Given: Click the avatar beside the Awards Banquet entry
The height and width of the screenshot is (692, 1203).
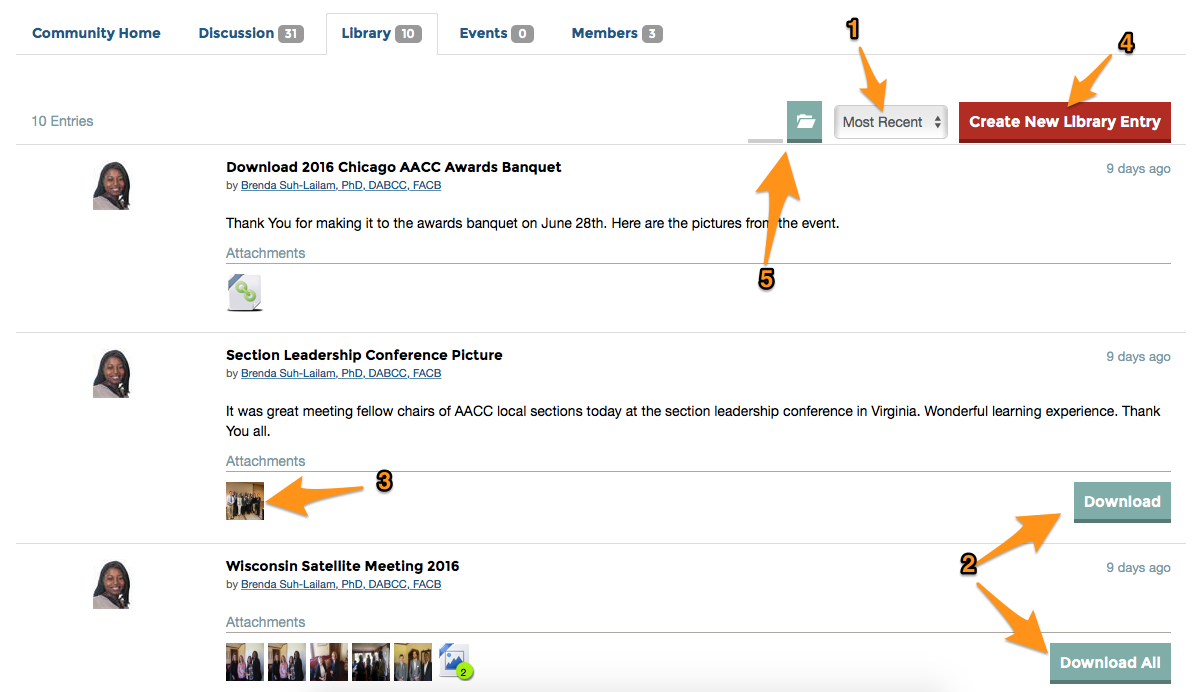Looking at the screenshot, I should tap(111, 186).
